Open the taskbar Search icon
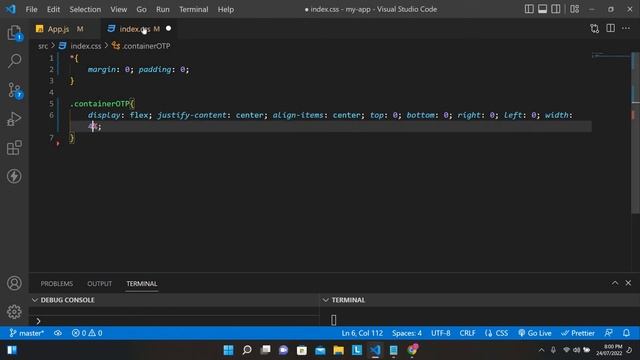Screen dimensions: 640x360 coord(247,350)
